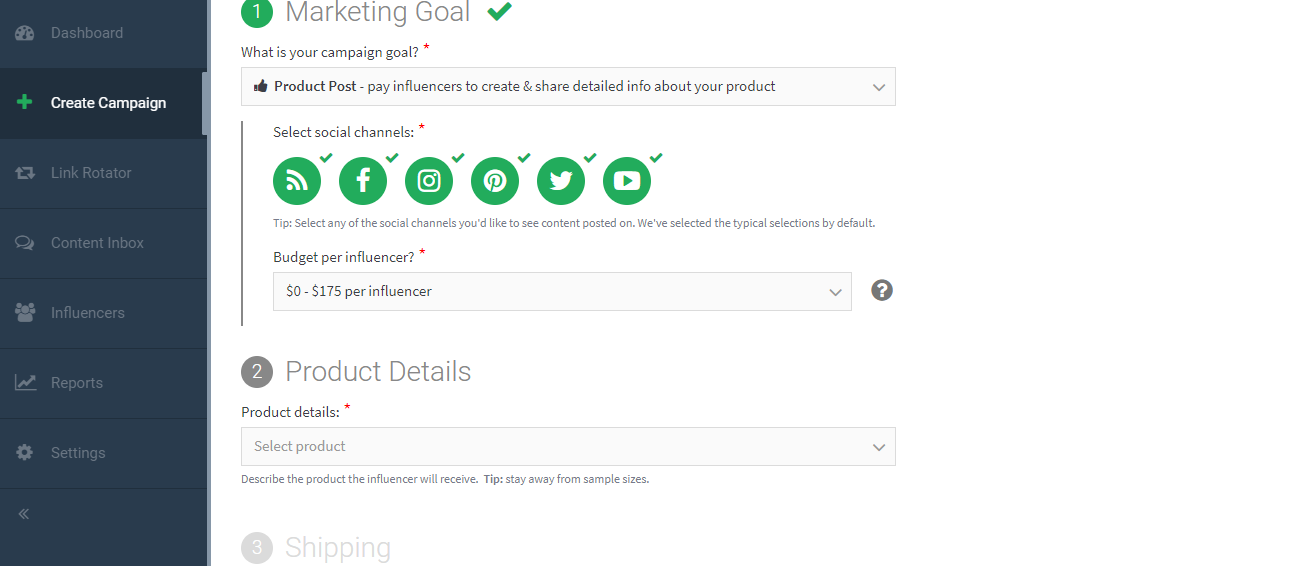Disable the Pinterest social channel

click(x=495, y=181)
